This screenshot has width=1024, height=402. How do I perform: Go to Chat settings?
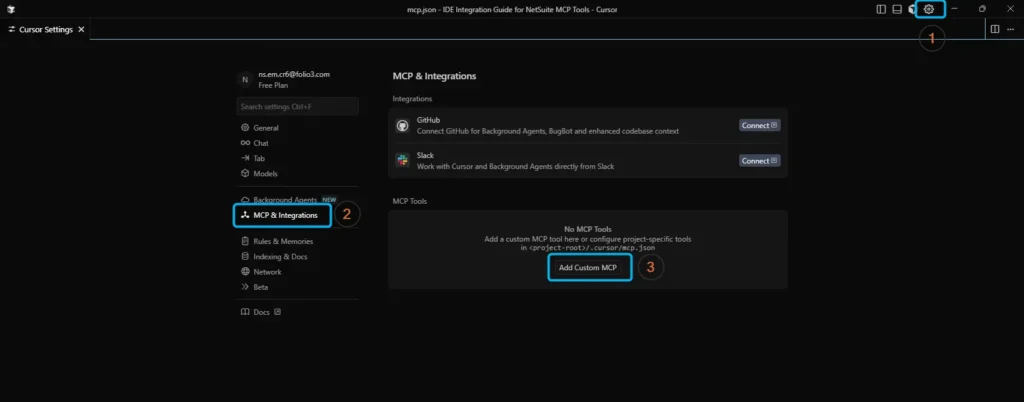[260, 143]
